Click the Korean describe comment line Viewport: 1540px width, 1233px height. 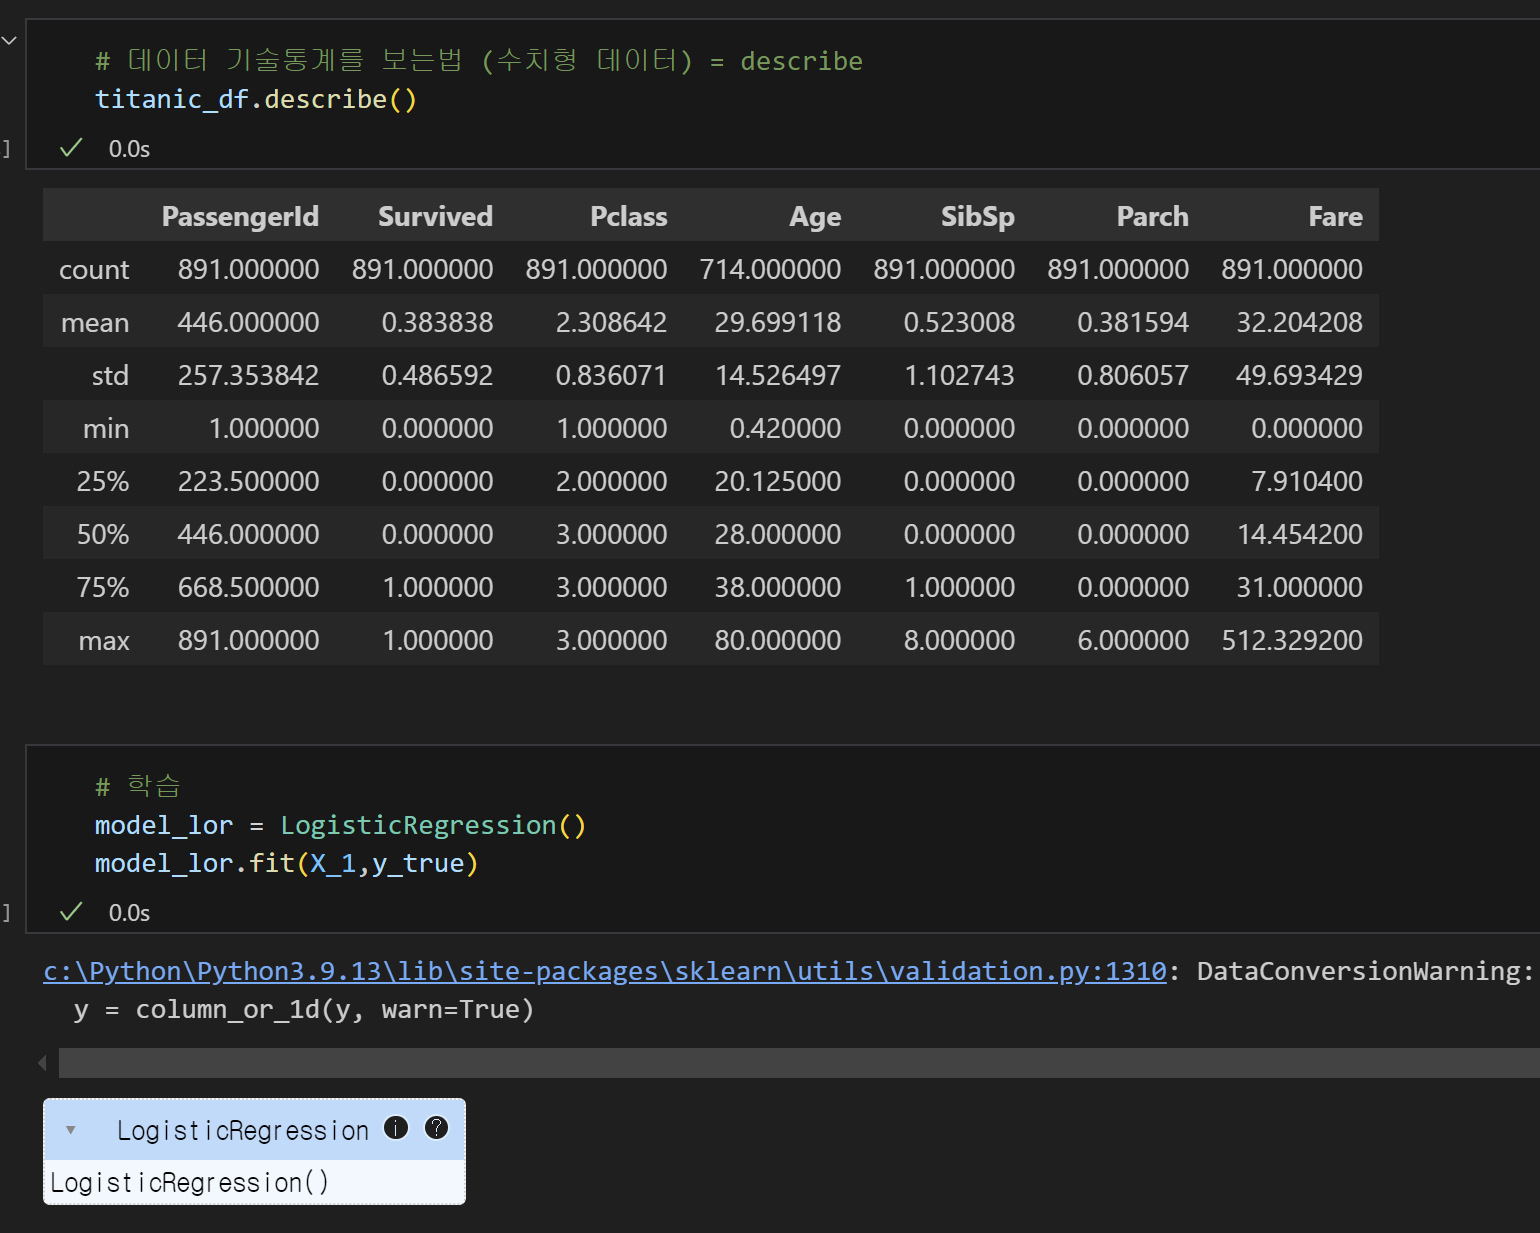click(x=478, y=61)
